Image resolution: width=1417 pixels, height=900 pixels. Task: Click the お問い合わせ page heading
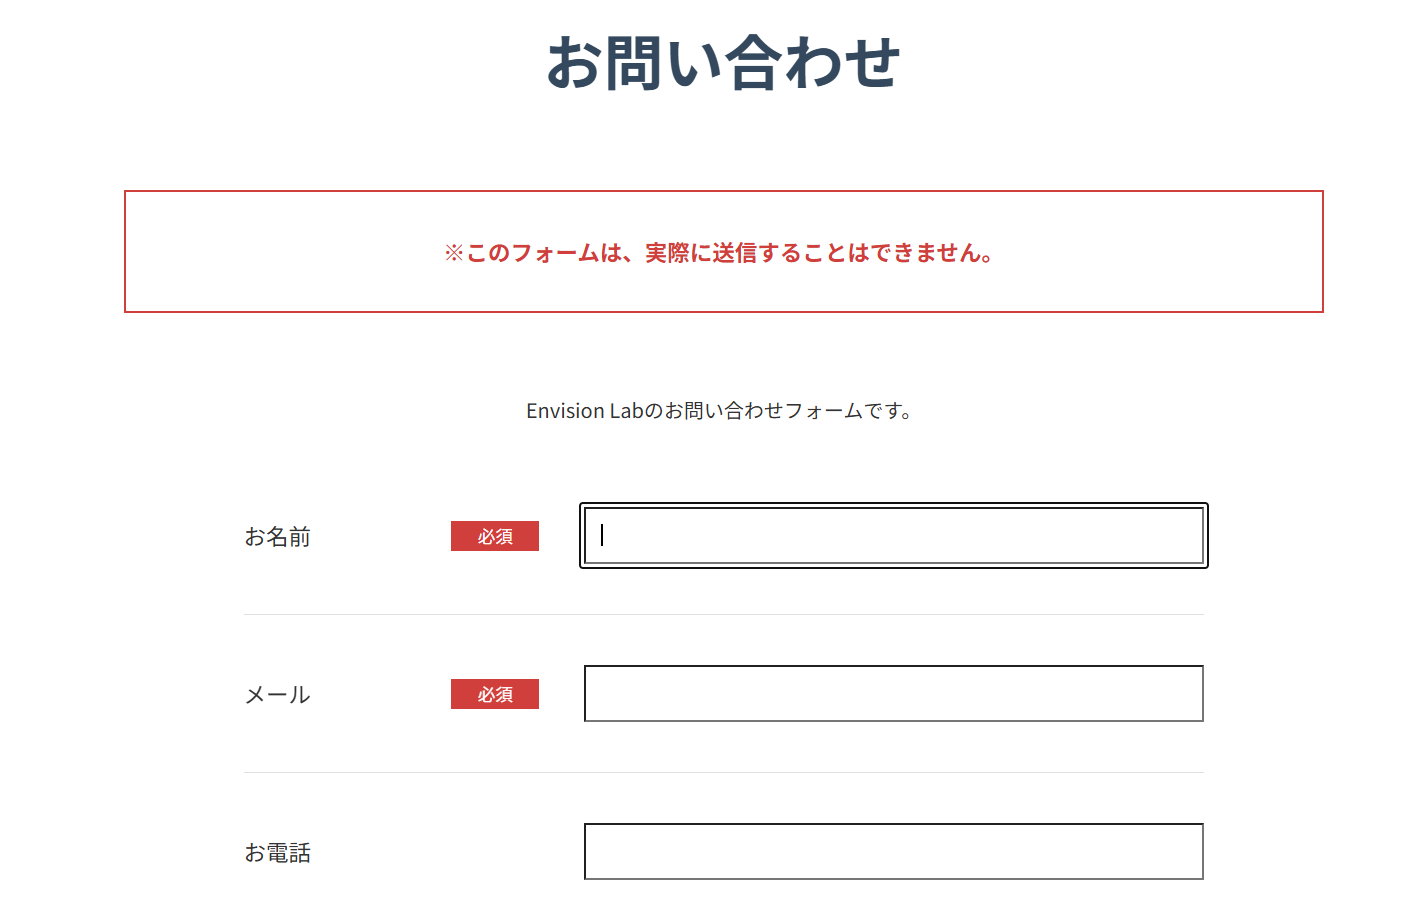click(723, 63)
